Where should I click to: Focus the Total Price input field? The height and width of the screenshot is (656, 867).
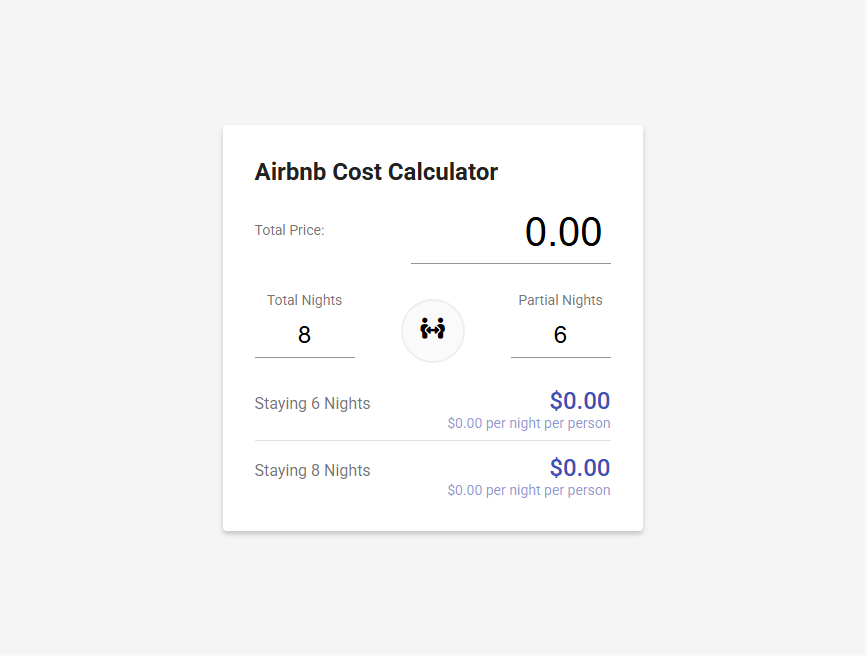(x=511, y=232)
